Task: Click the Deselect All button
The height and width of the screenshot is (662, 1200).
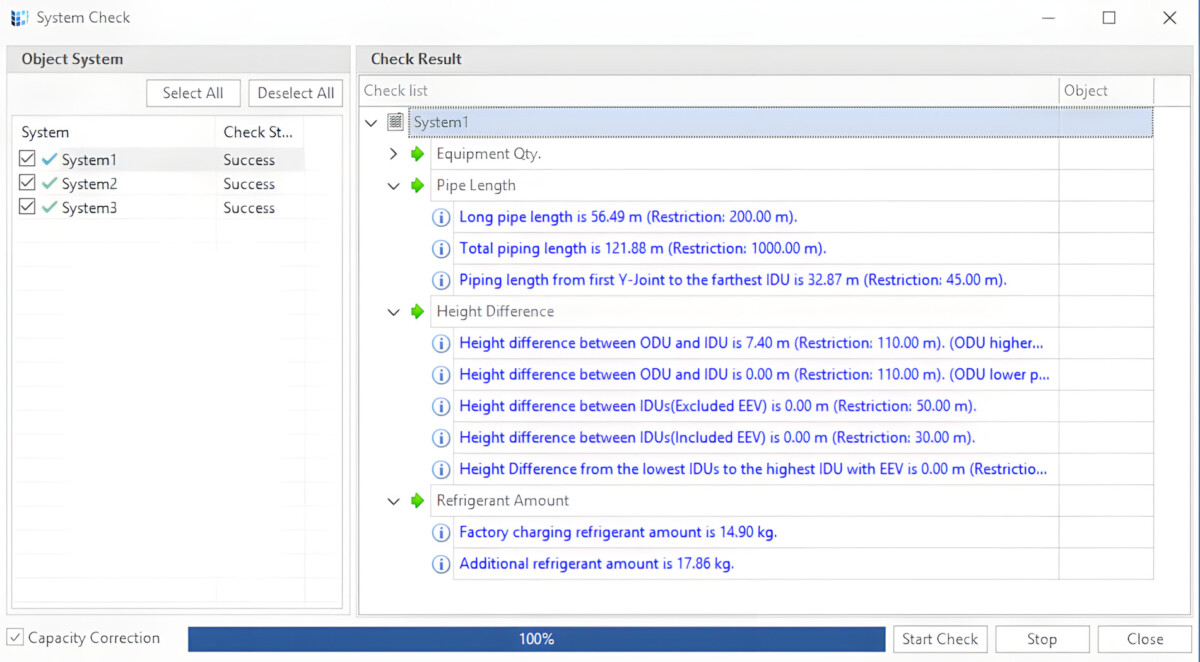Action: [x=295, y=93]
